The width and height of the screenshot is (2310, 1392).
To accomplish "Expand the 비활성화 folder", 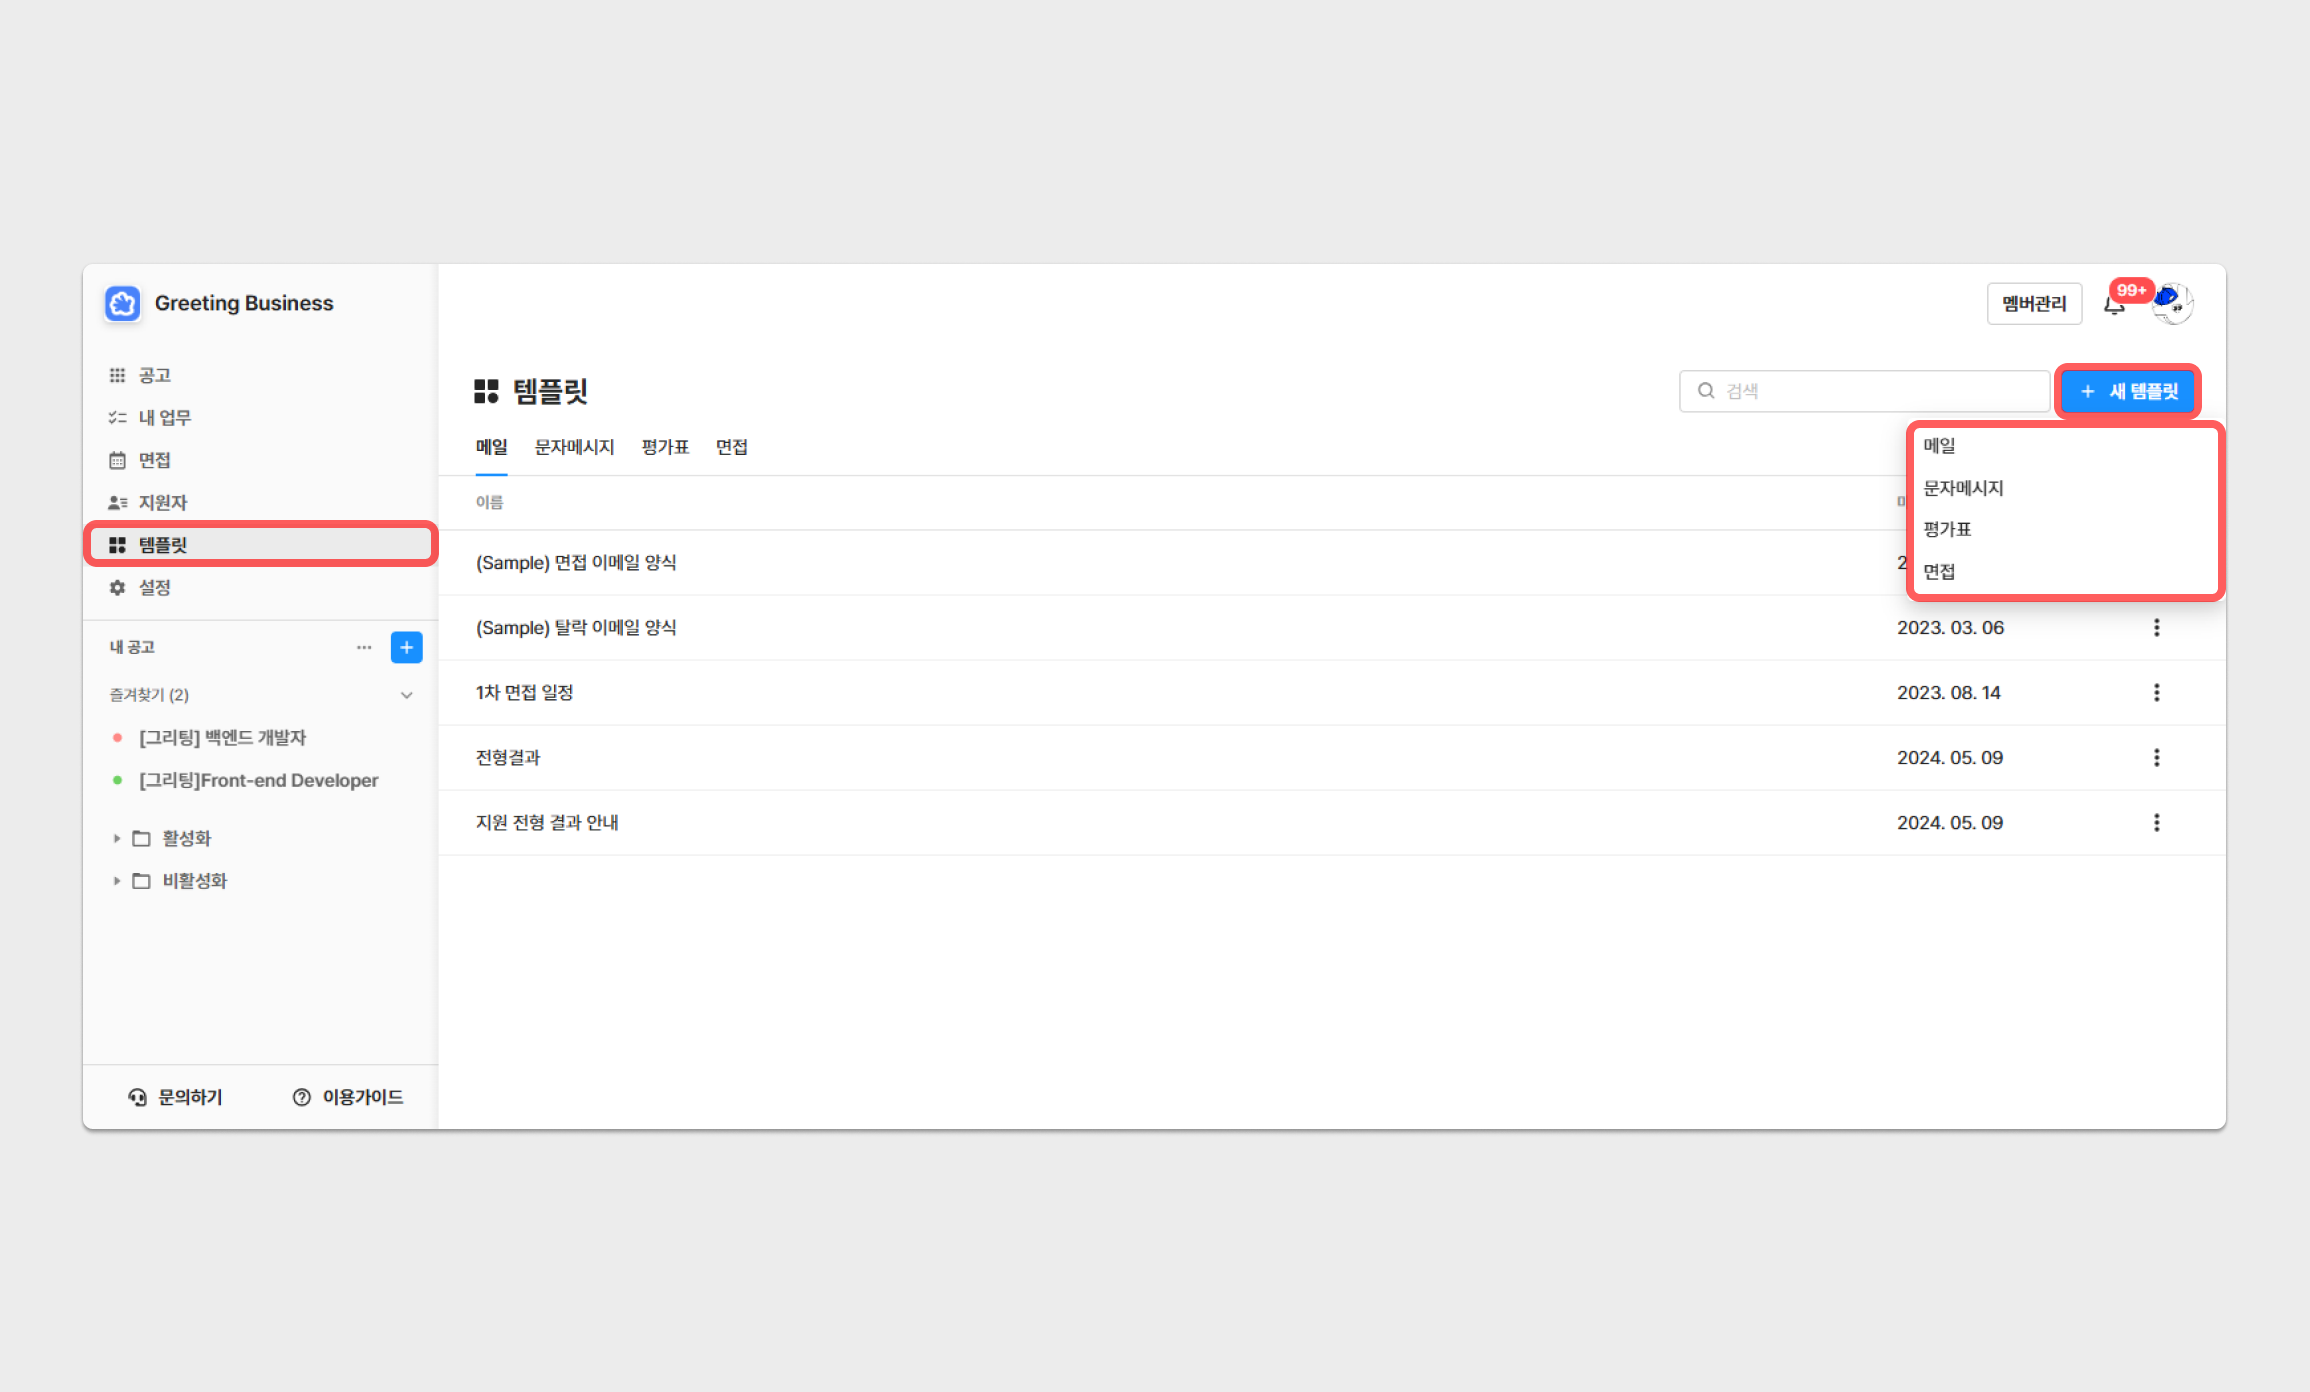I will 117,881.
